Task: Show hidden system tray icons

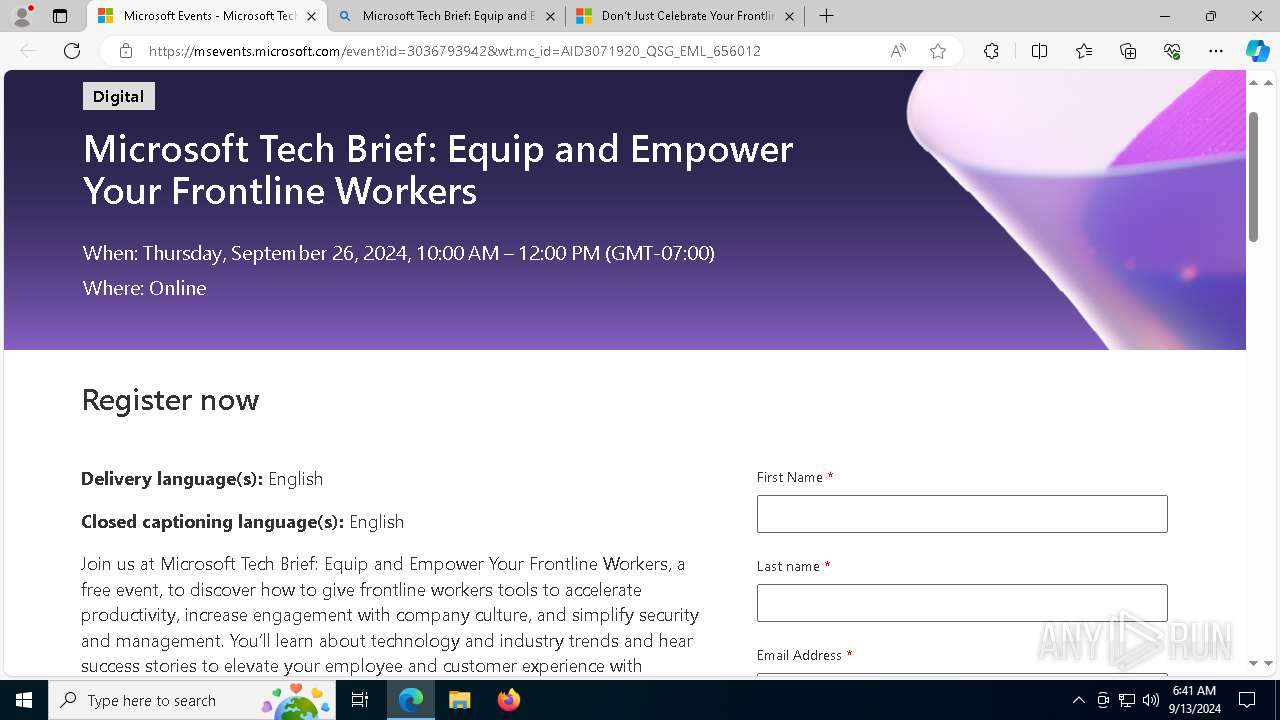Action: pyautogui.click(x=1078, y=700)
